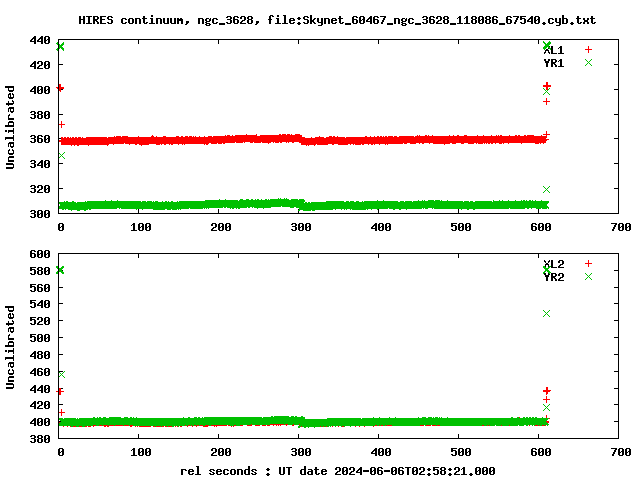Click the 600 y-axis tick on the bottom plot
The width and height of the screenshot is (640, 480).
[40, 254]
